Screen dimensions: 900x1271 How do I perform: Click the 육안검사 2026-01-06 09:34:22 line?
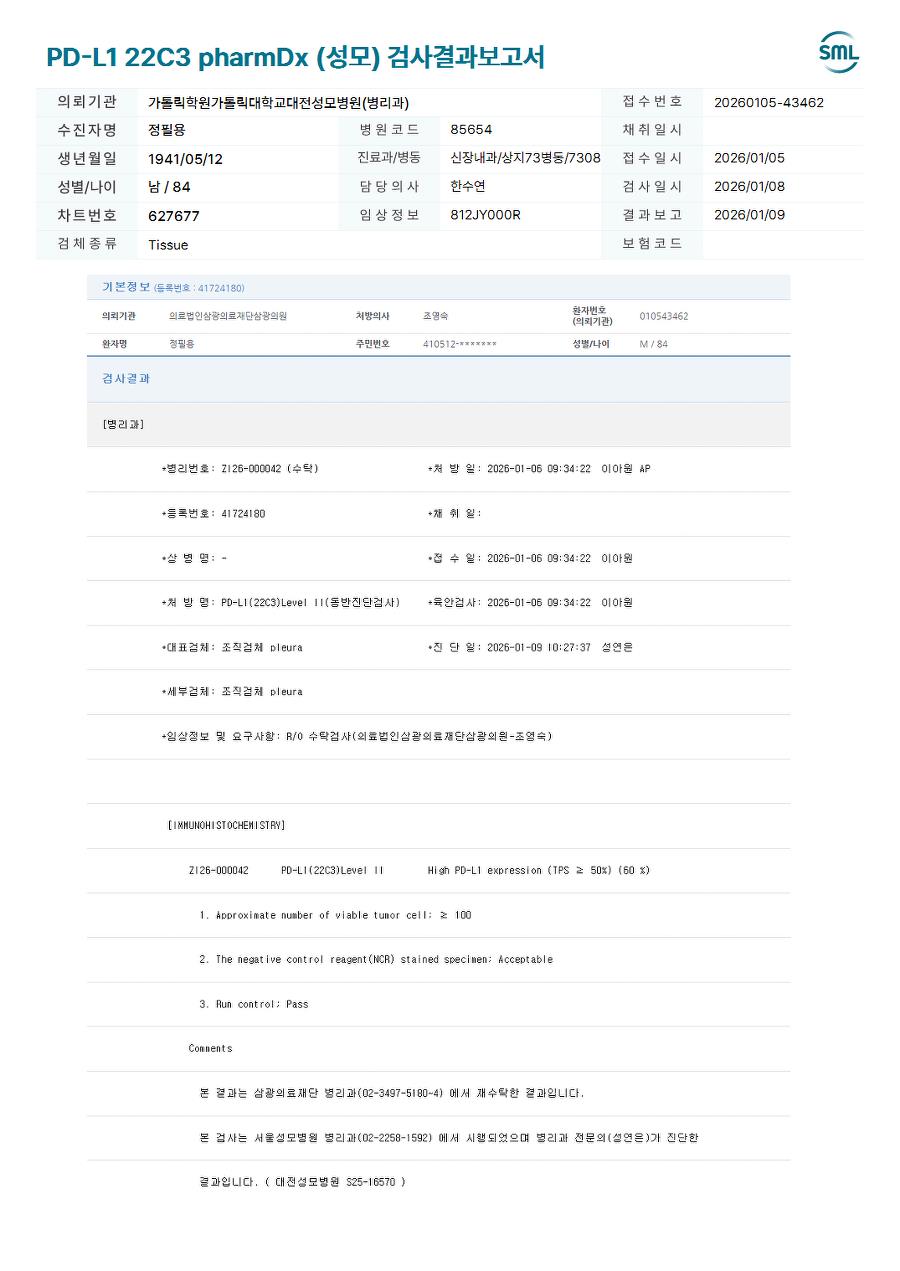tap(530, 603)
